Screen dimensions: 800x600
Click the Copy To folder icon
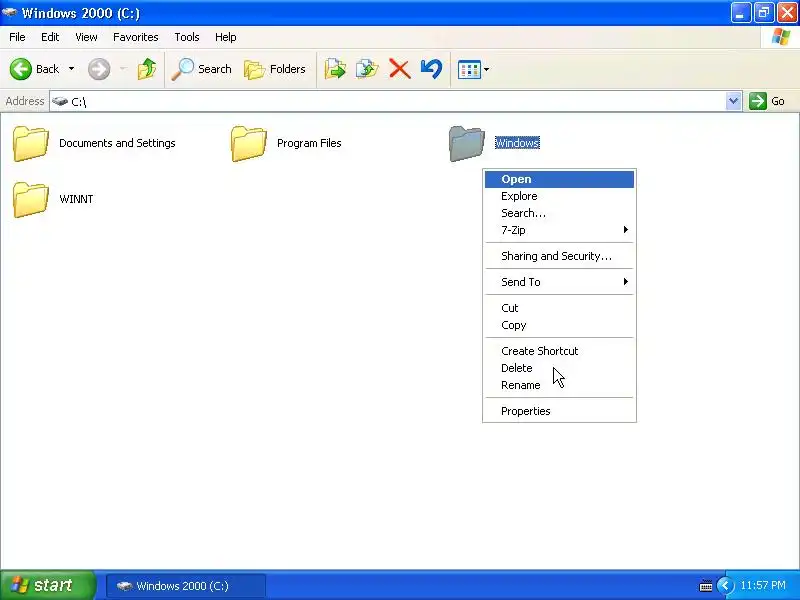point(367,69)
